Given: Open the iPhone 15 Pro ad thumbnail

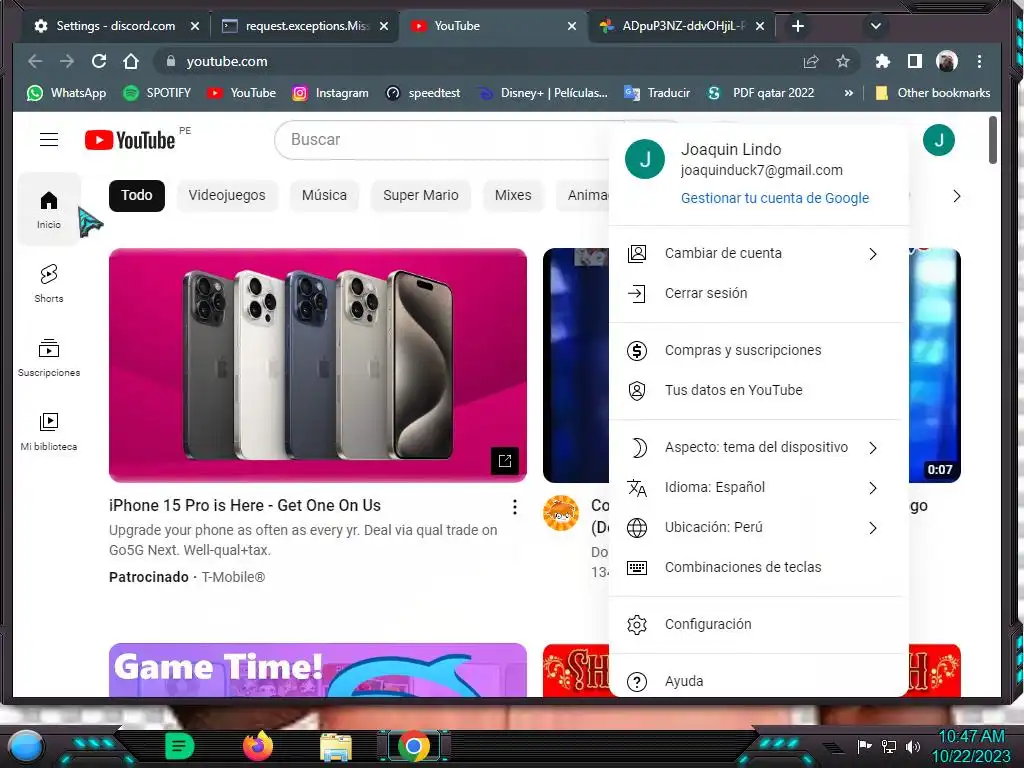Looking at the screenshot, I should (317, 365).
